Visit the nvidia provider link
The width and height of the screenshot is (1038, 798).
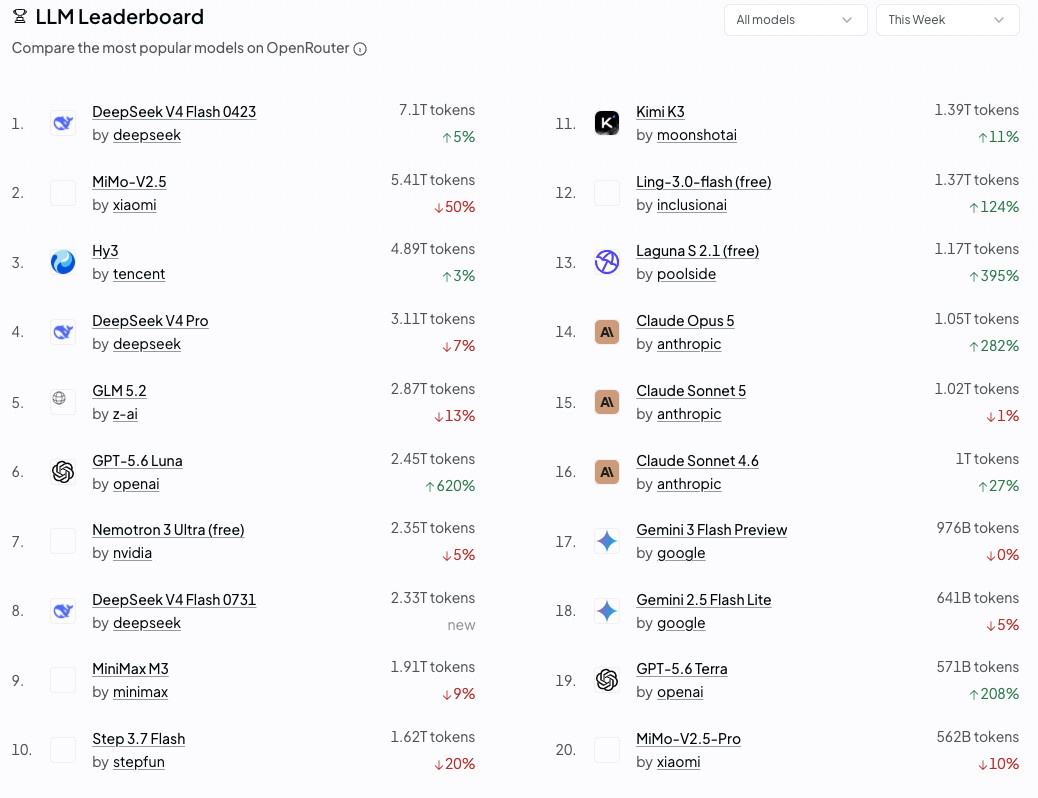pos(132,553)
